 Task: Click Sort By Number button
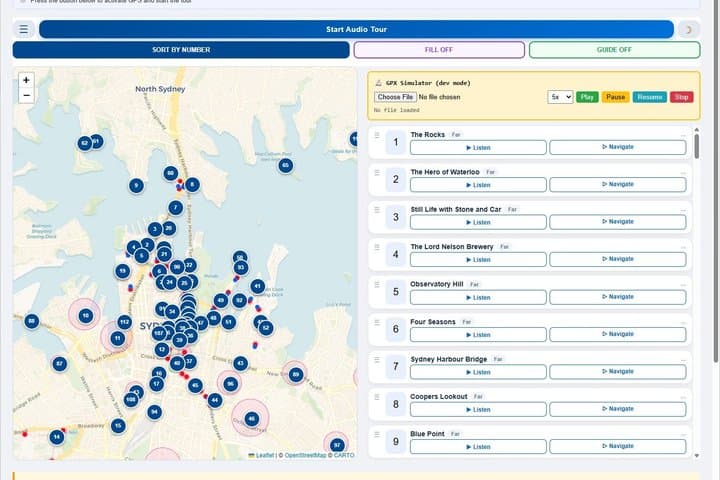click(181, 50)
